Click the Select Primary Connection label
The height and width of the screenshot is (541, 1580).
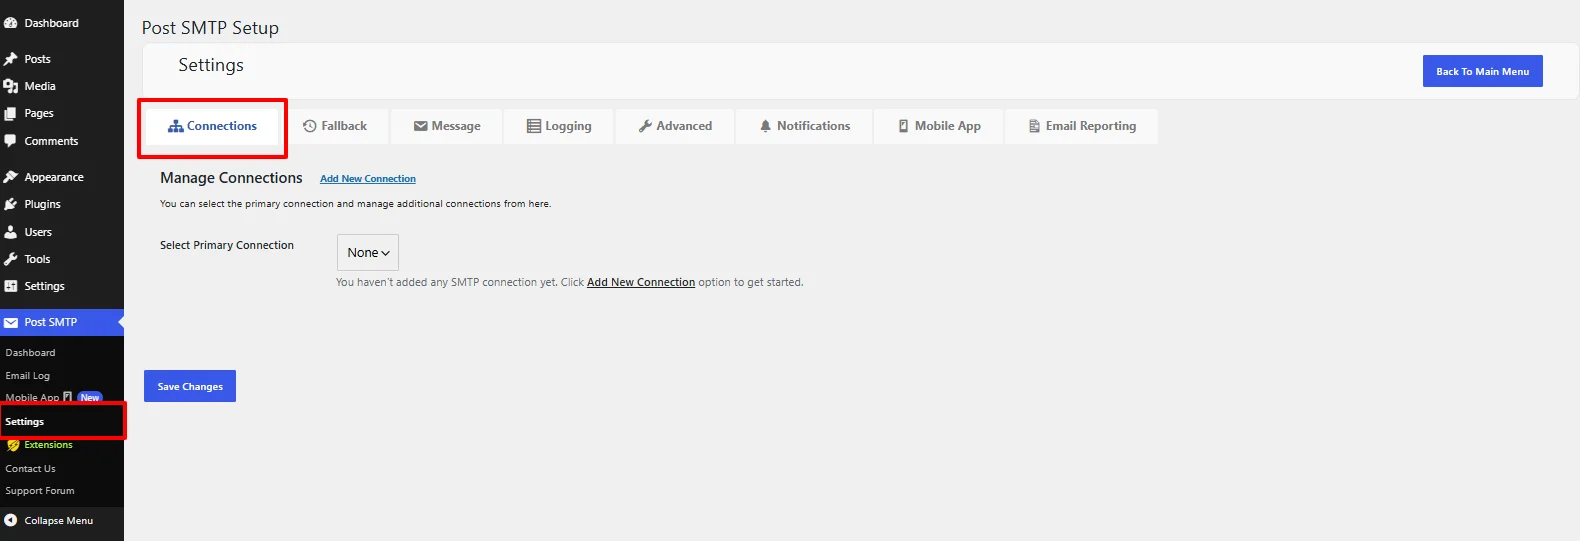(227, 245)
